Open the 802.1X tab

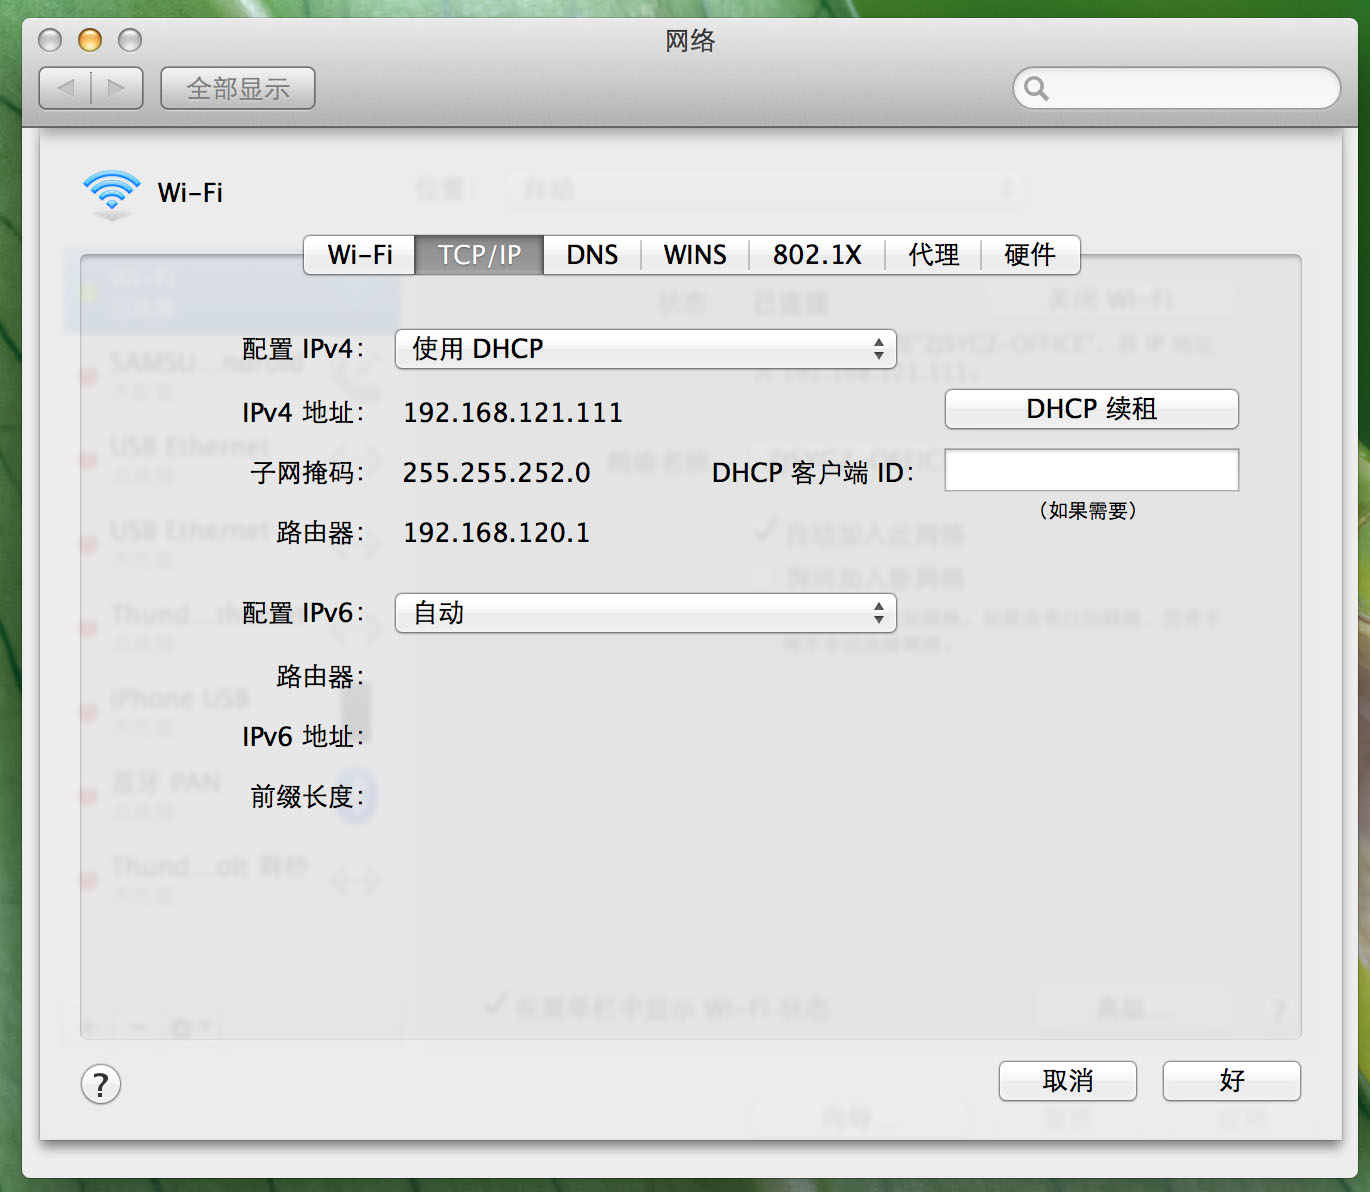pyautogui.click(x=817, y=255)
